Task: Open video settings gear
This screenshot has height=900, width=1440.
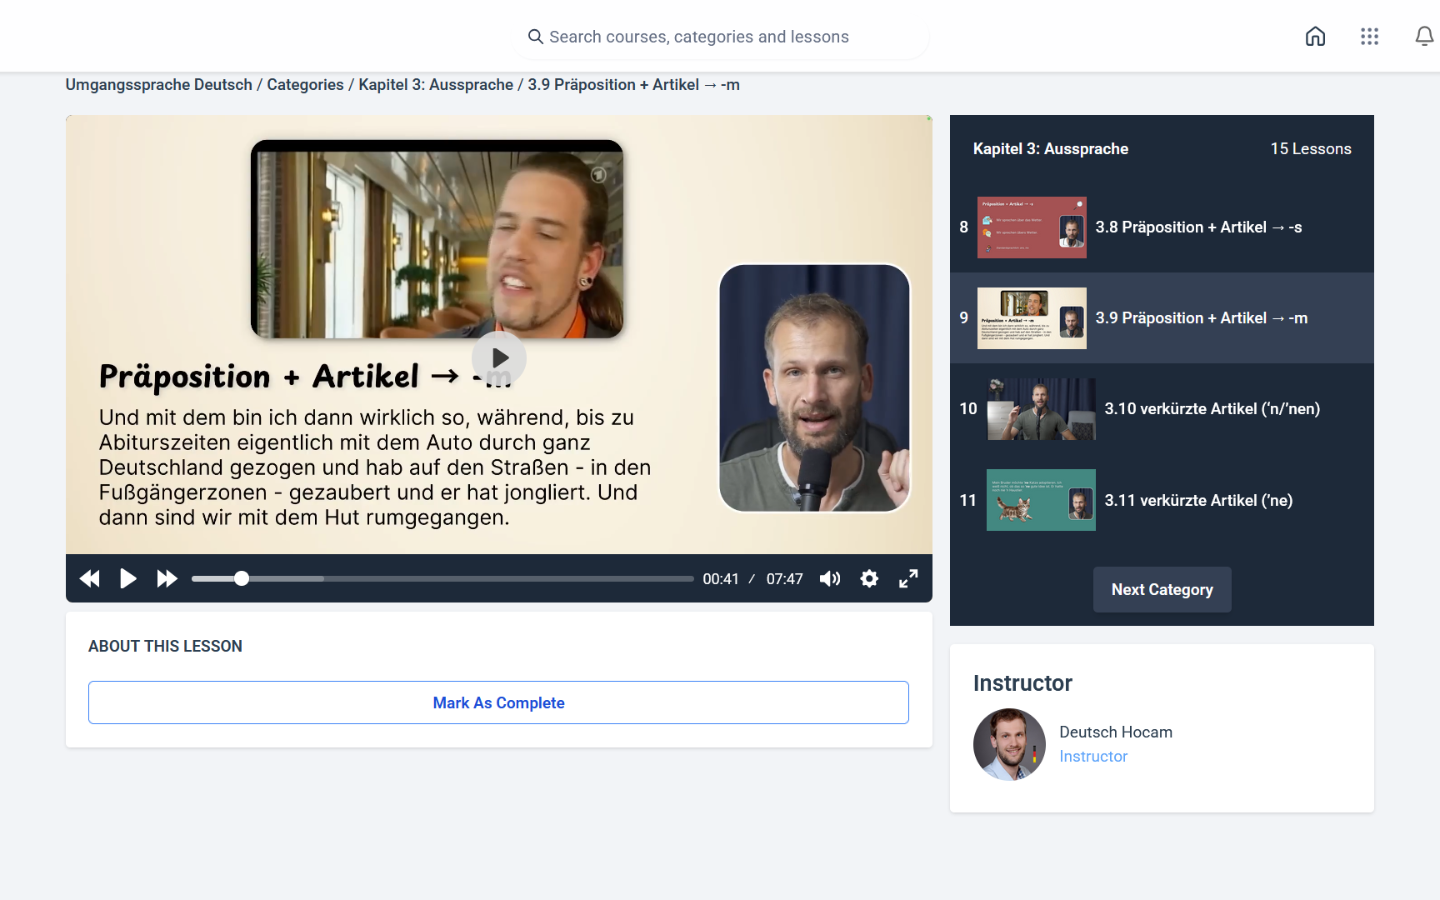Action: pos(869,579)
